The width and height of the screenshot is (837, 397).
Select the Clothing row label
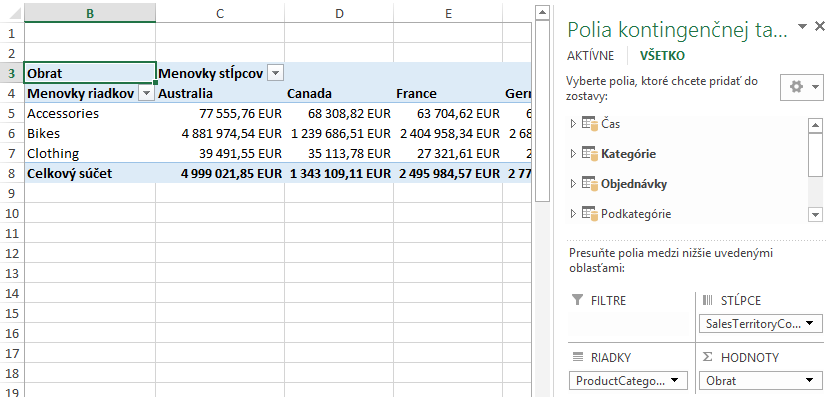pos(90,154)
